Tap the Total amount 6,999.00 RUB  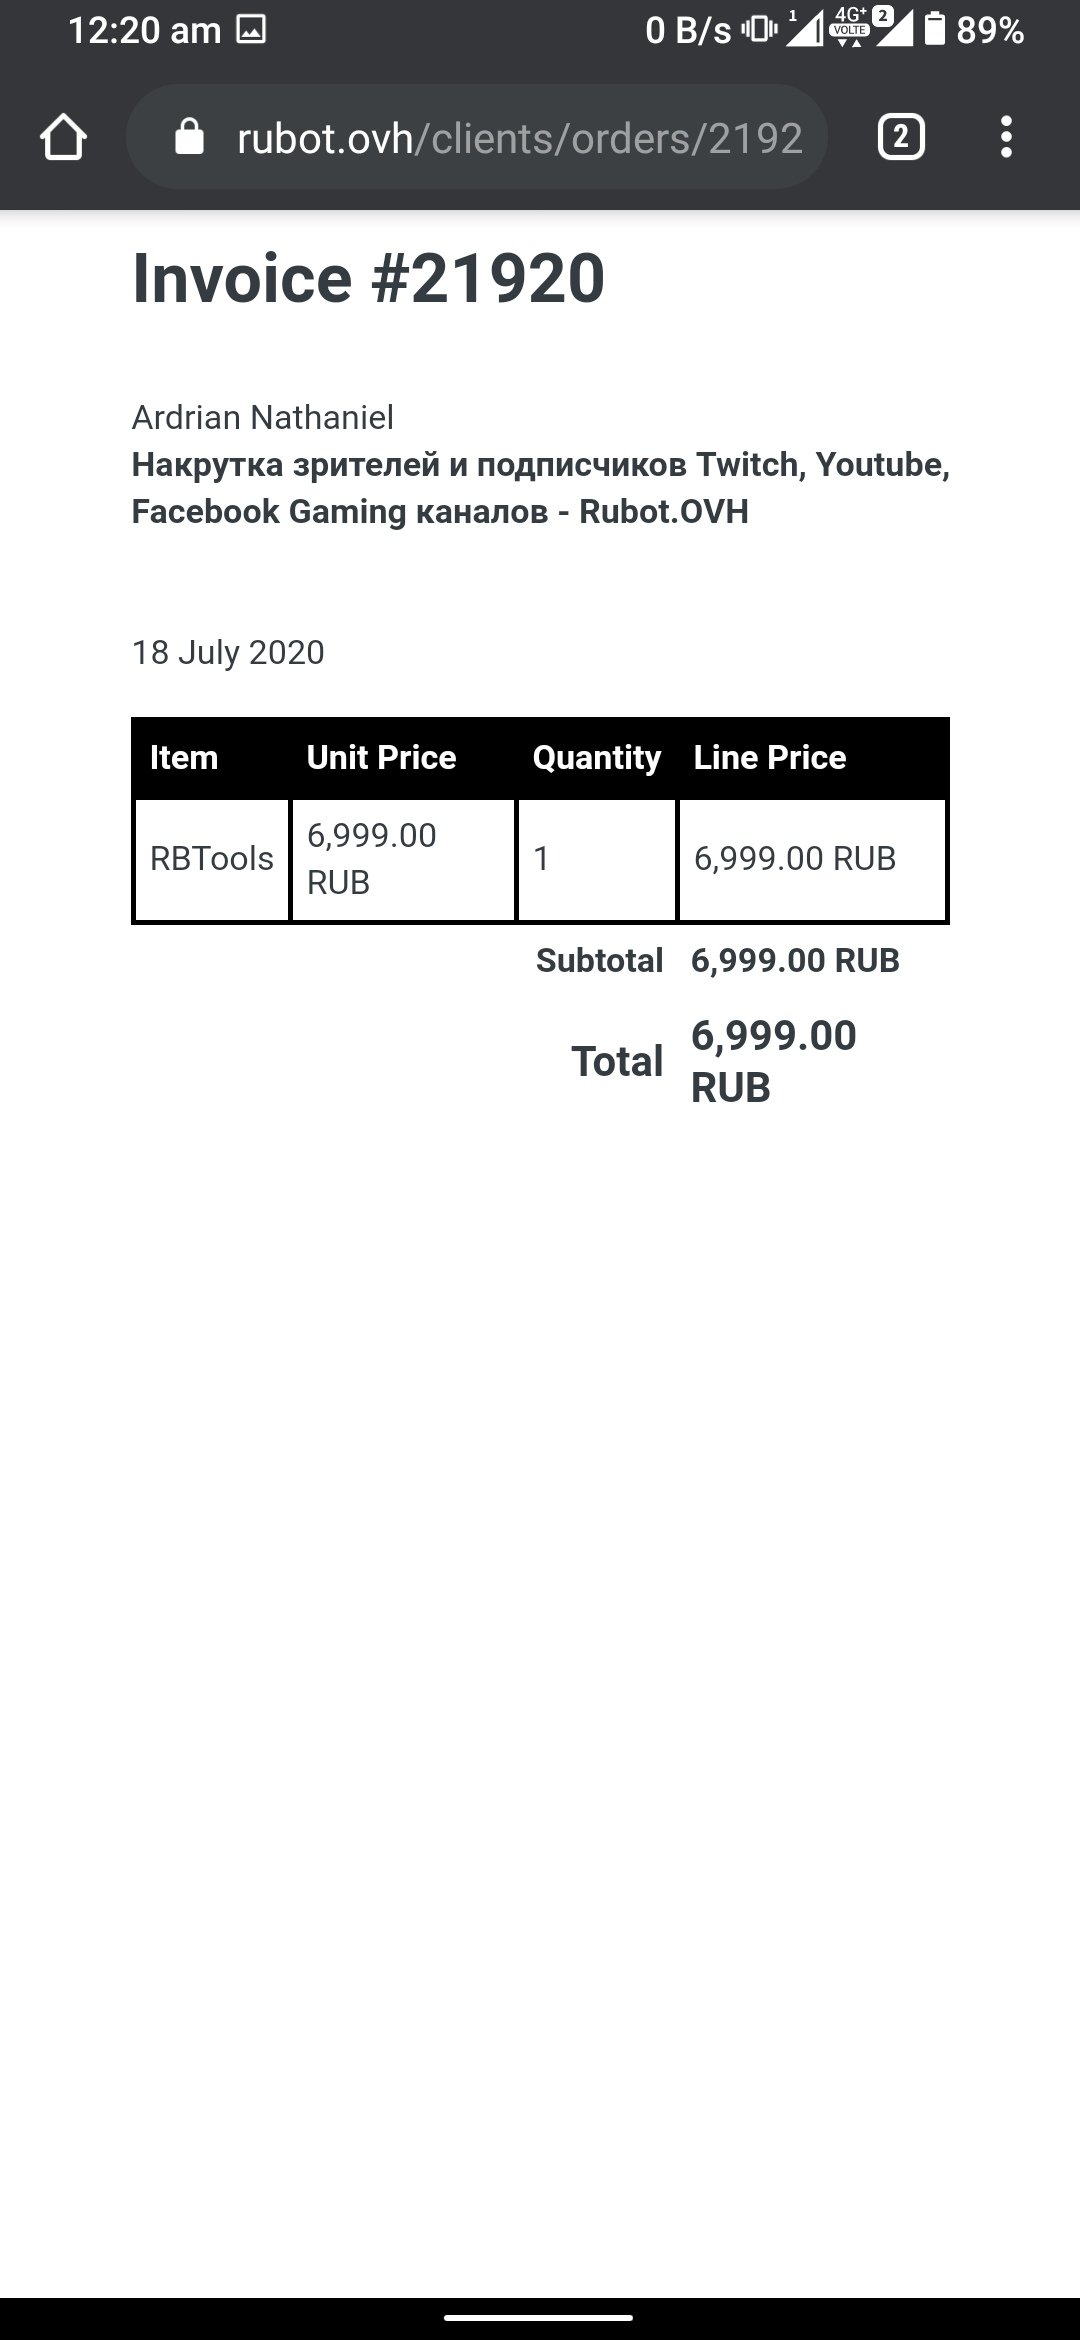pos(773,1061)
